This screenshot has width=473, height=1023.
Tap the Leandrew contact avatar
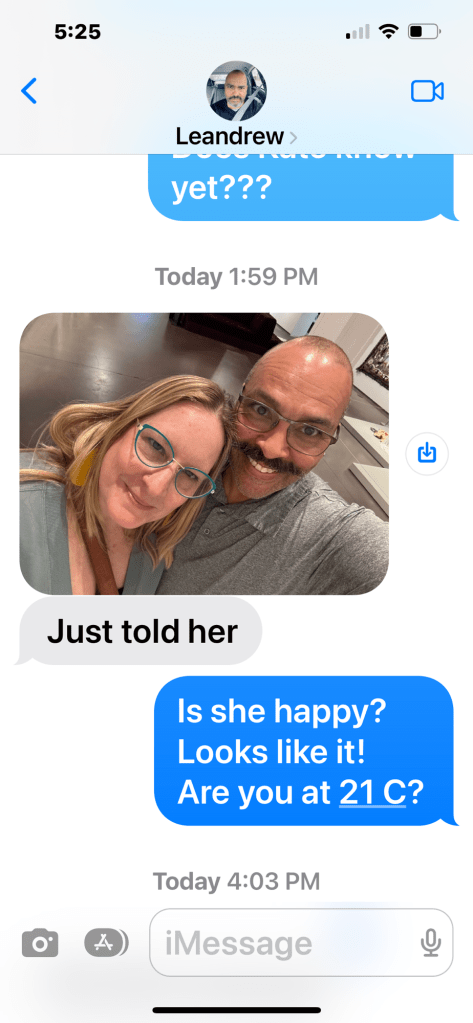pos(236,91)
